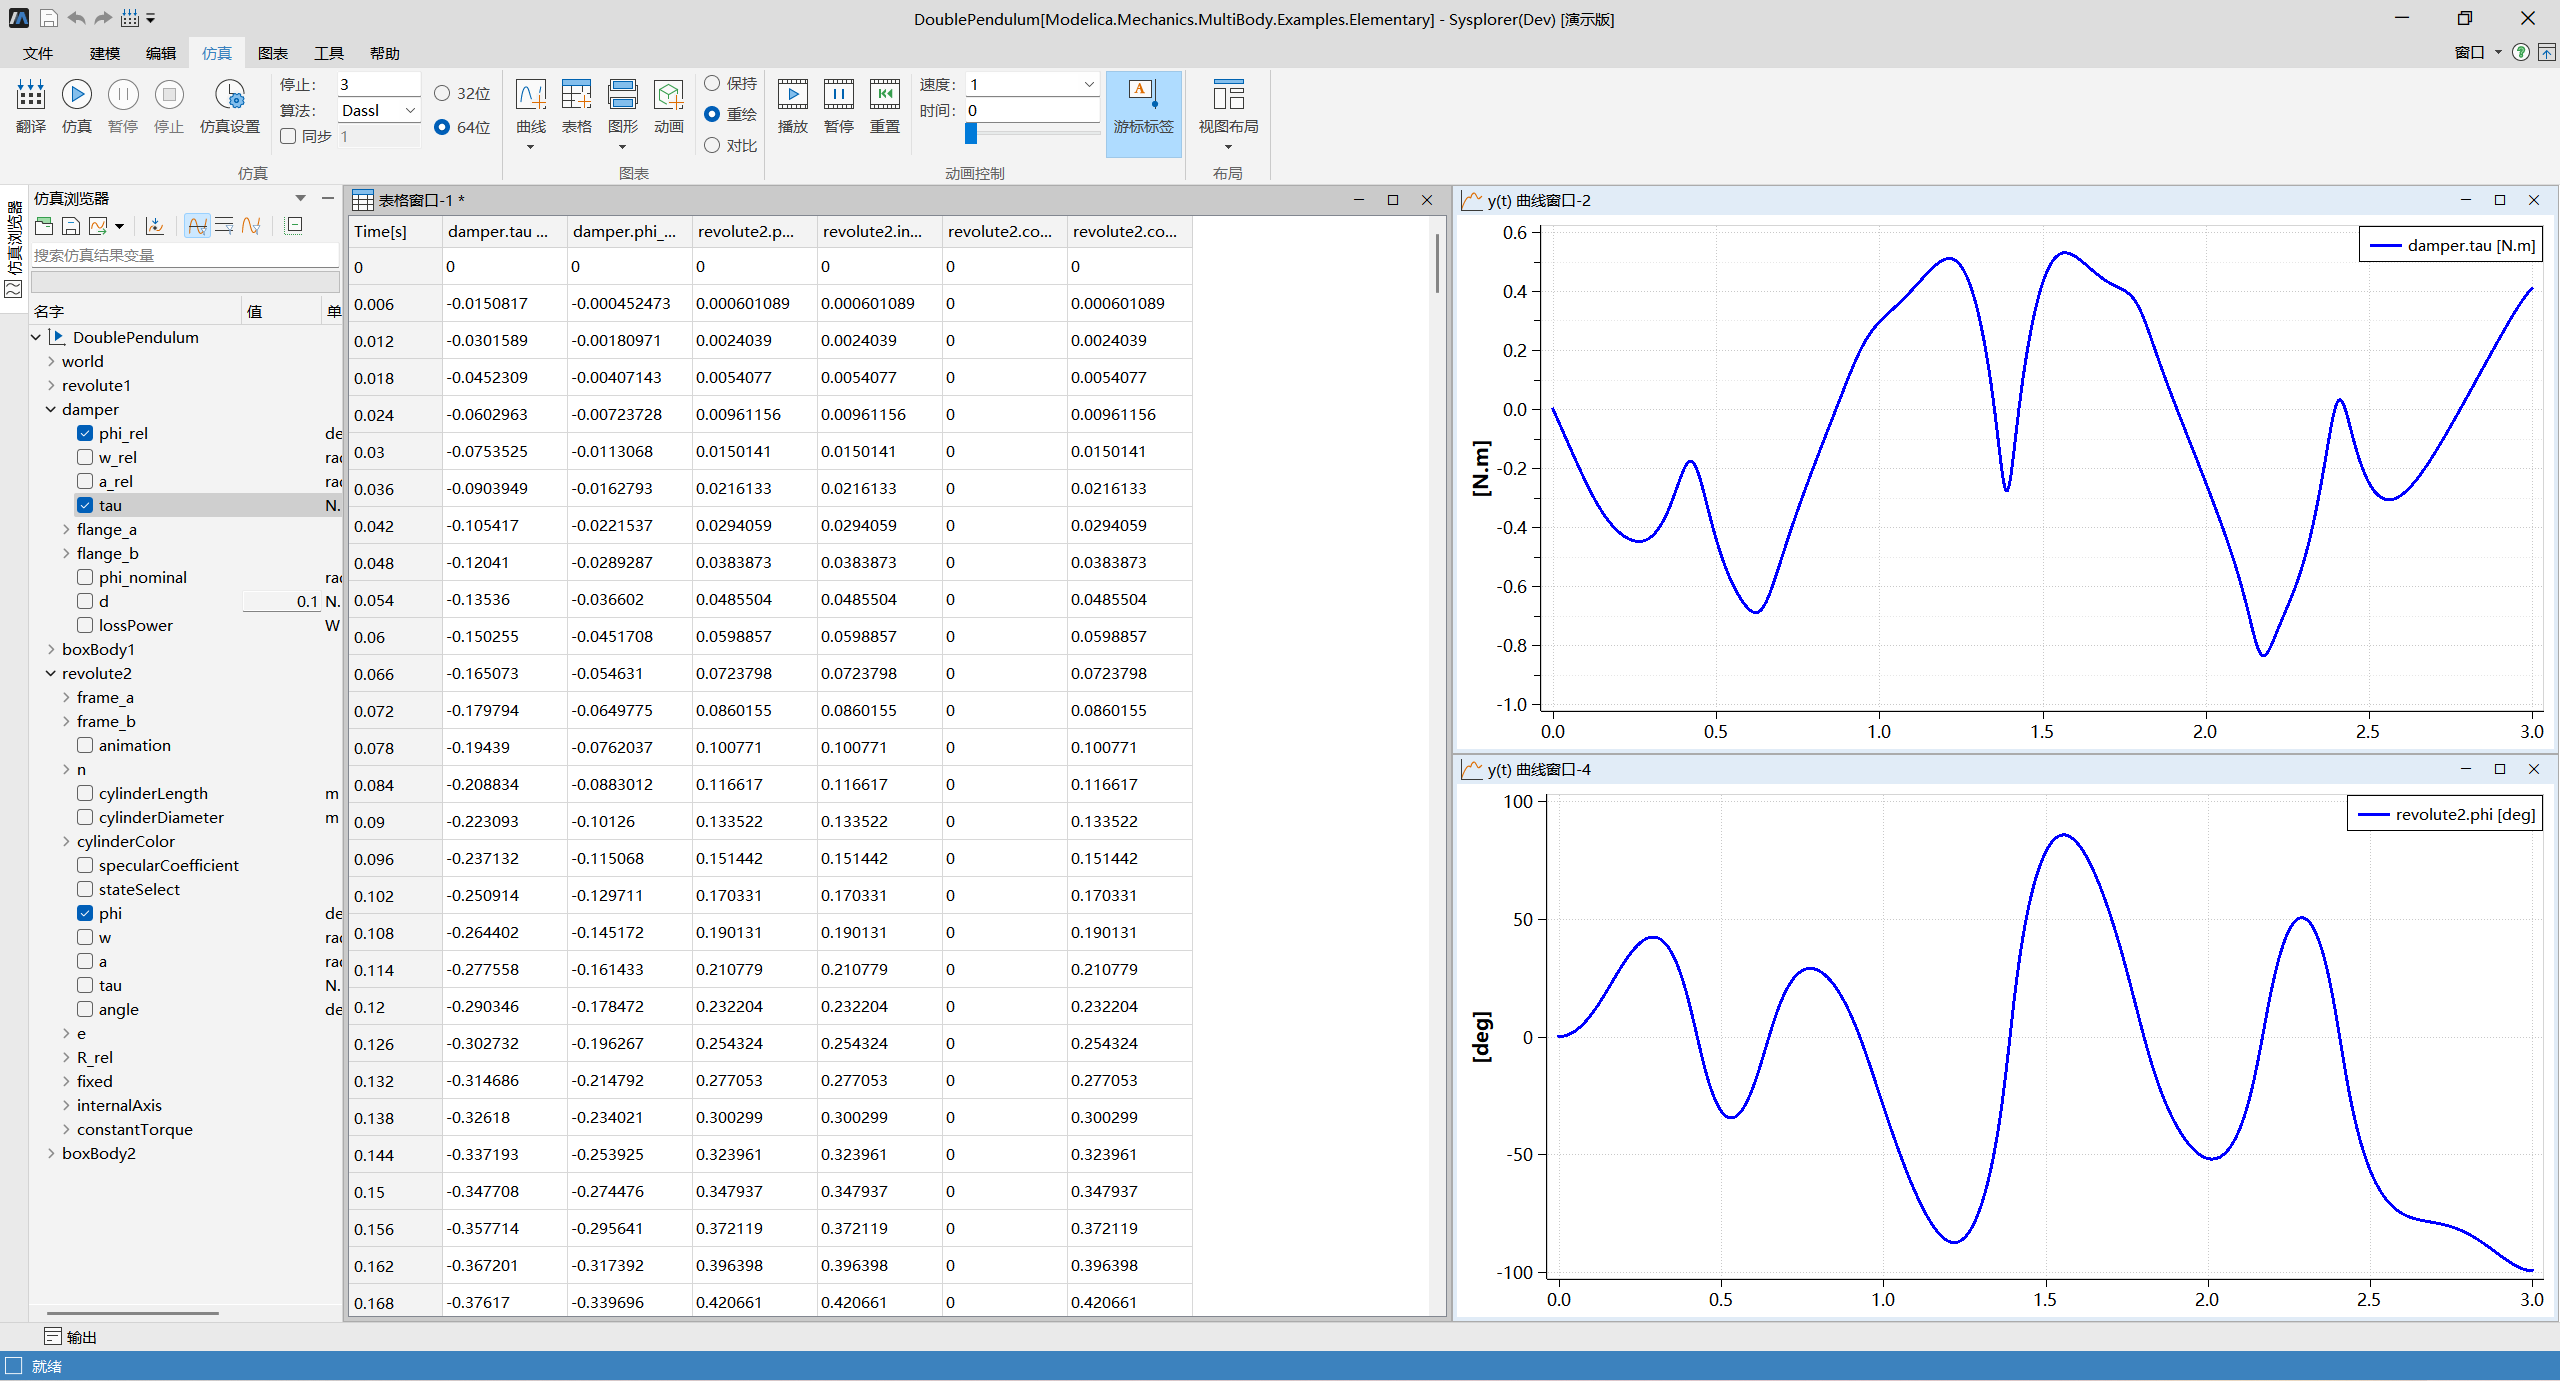Screen dimensions: 2560x1381
Task: Enable the 同步 checkbox
Action: pos(289,136)
